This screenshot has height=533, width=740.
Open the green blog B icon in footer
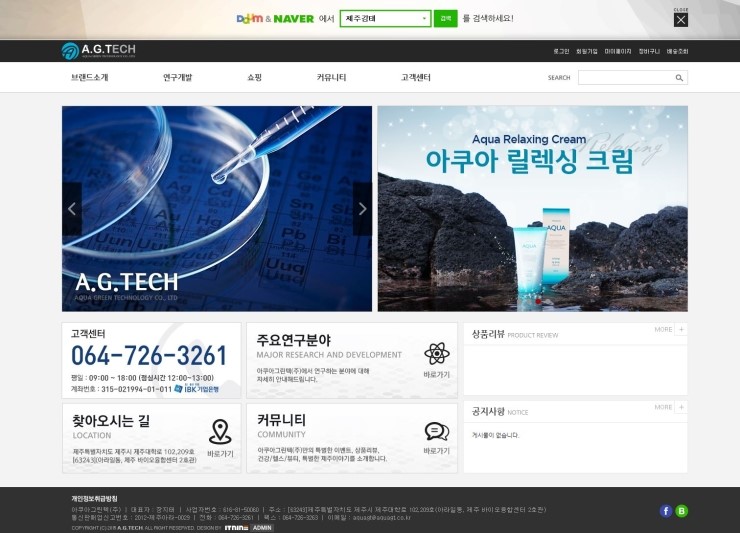tap(681, 511)
